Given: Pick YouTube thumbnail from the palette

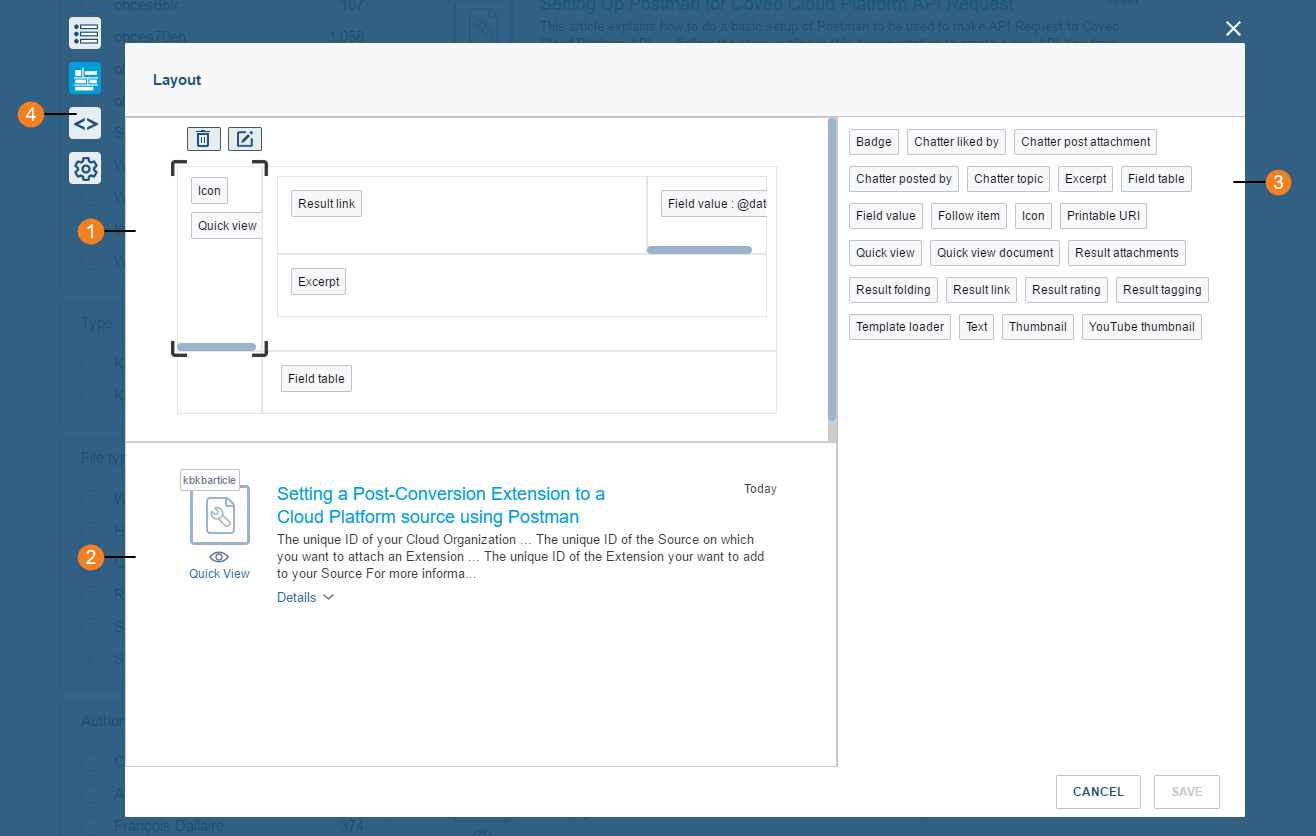Looking at the screenshot, I should pyautogui.click(x=1142, y=327).
